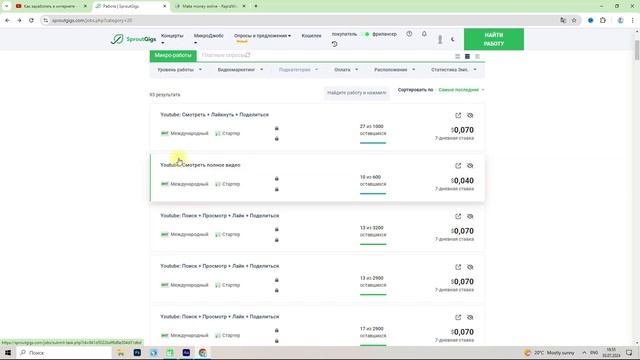The width and height of the screenshot is (640, 360).
Task: Focus the job search by name field
Action: pyautogui.click(x=357, y=93)
